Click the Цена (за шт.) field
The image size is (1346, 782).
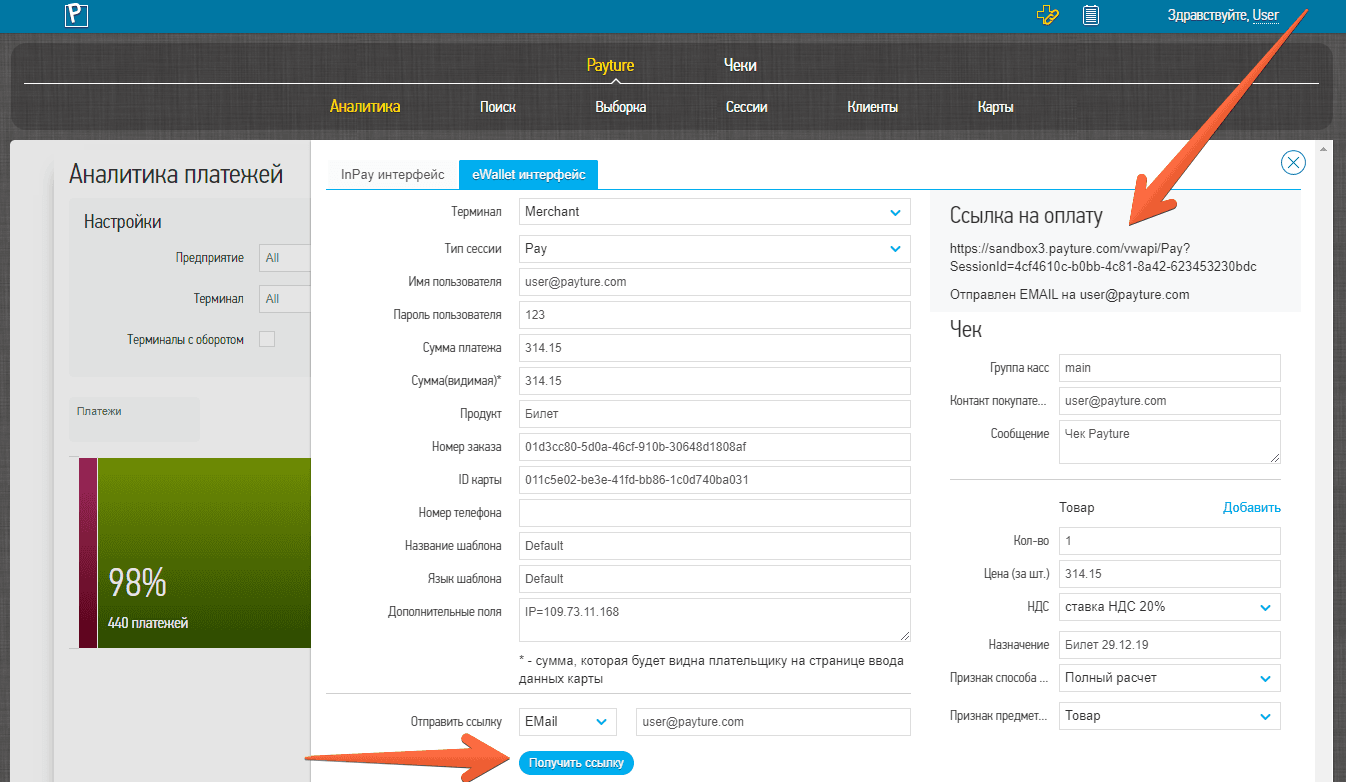[x=1170, y=574]
